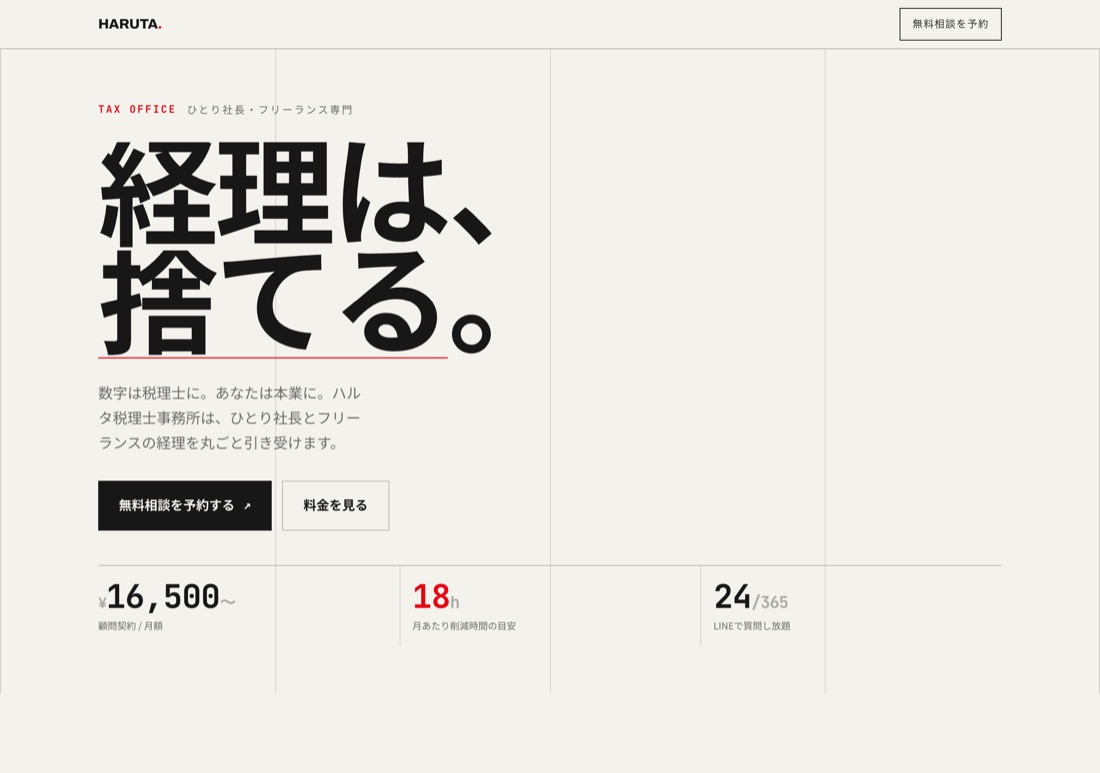Click ひとり社長・フリーランス専門 text
1100x773 pixels.
point(269,109)
